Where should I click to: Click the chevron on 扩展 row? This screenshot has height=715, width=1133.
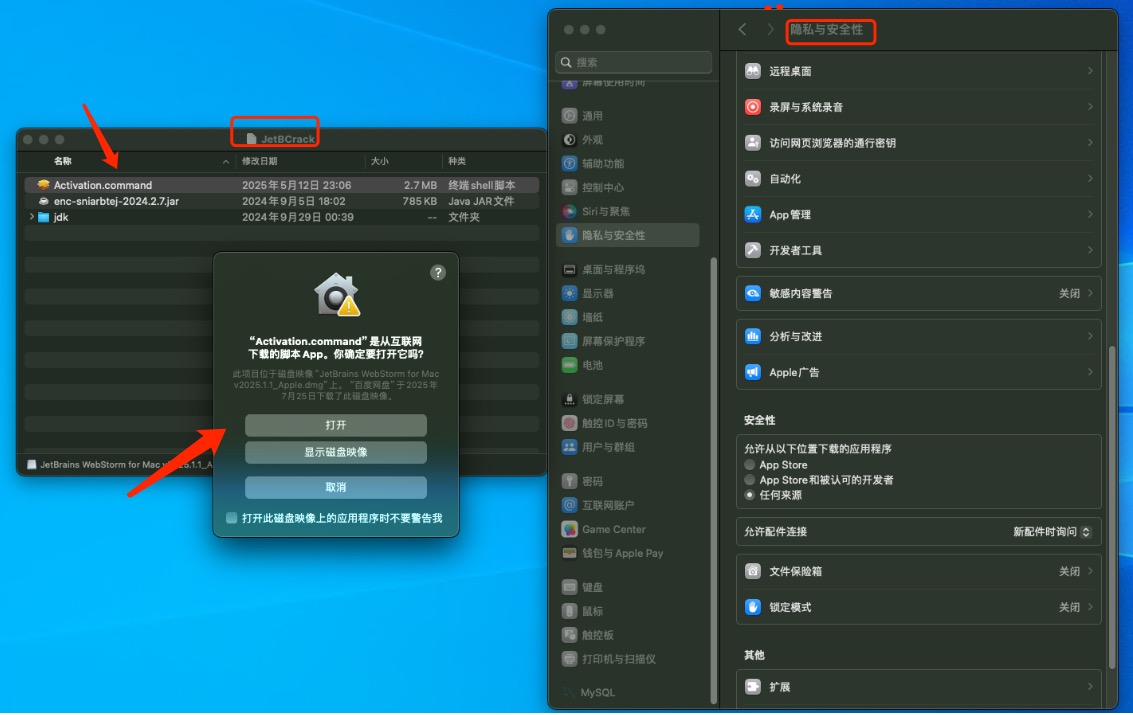(1090, 687)
